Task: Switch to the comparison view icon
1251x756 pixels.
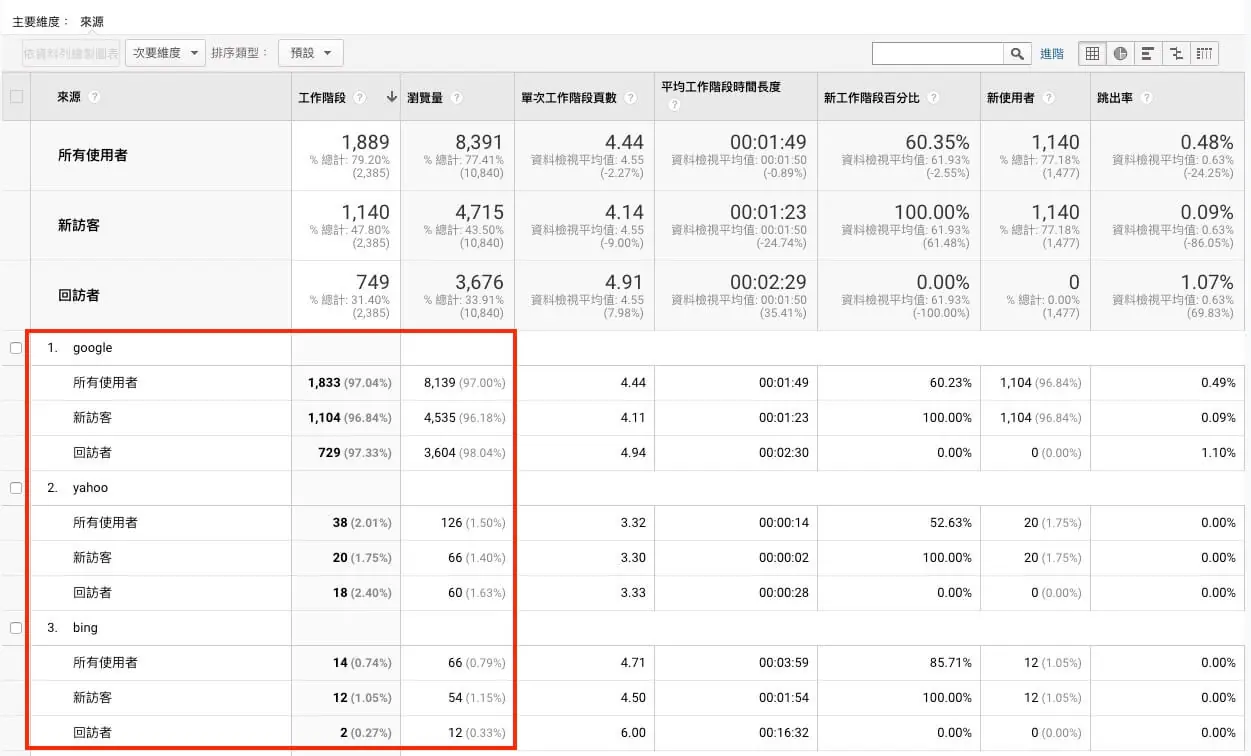Action: point(1176,54)
